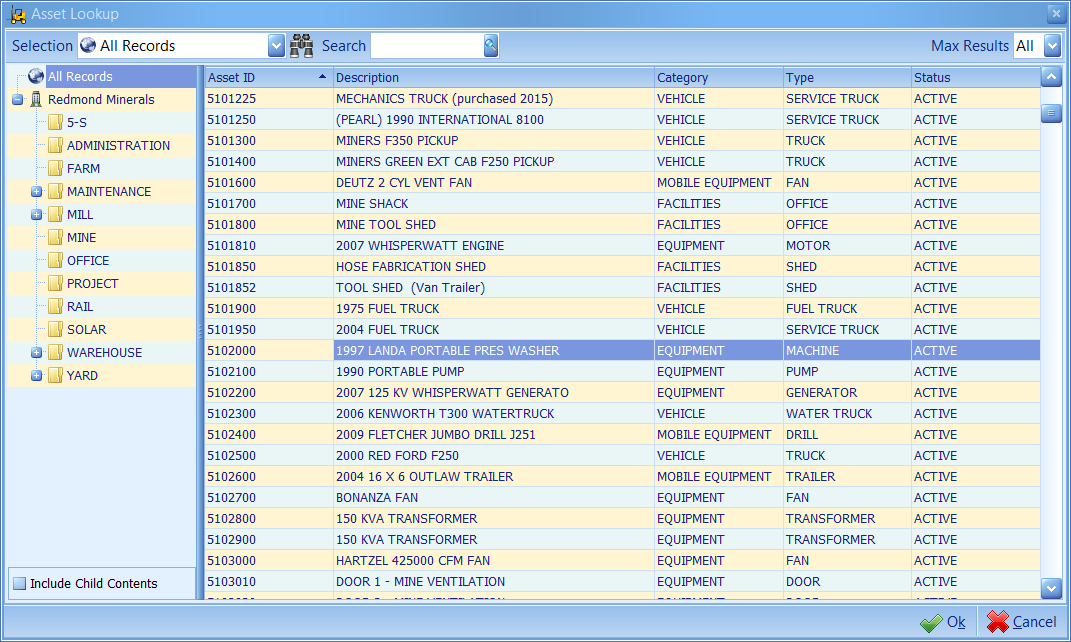
Task: Click the globe icon inside the Selection combo box
Action: pos(88,45)
